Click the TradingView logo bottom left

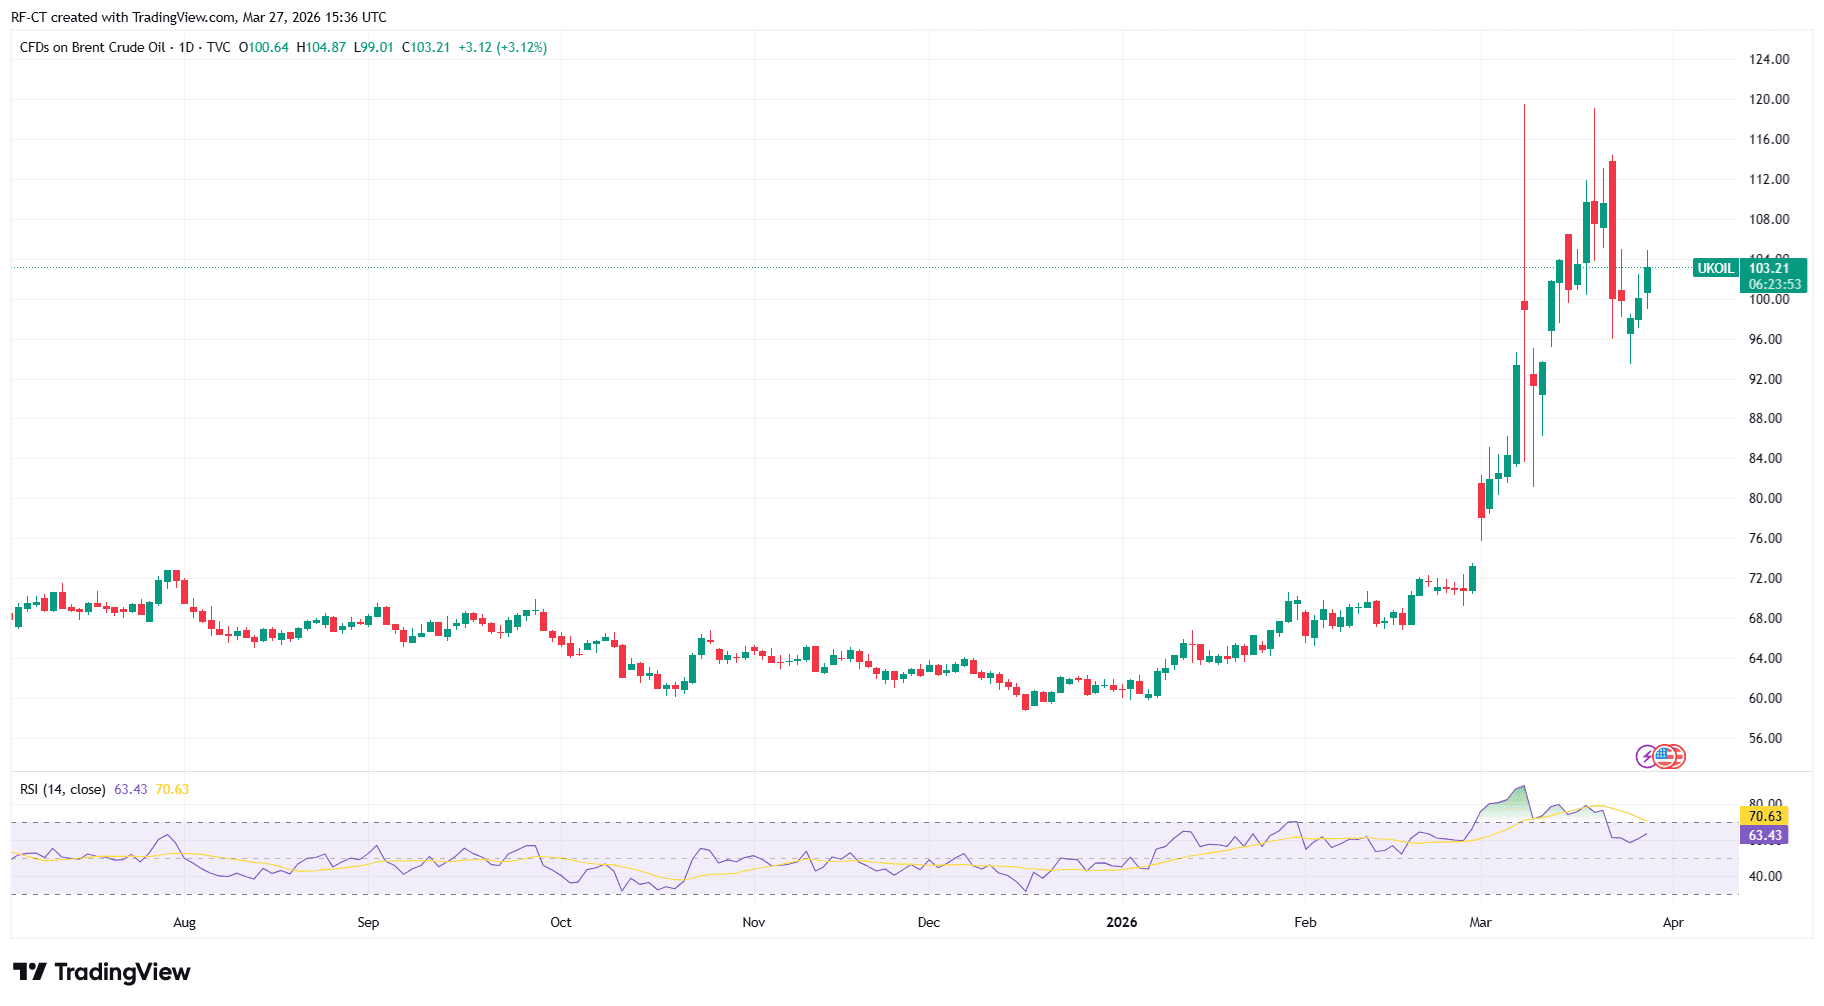(x=100, y=971)
